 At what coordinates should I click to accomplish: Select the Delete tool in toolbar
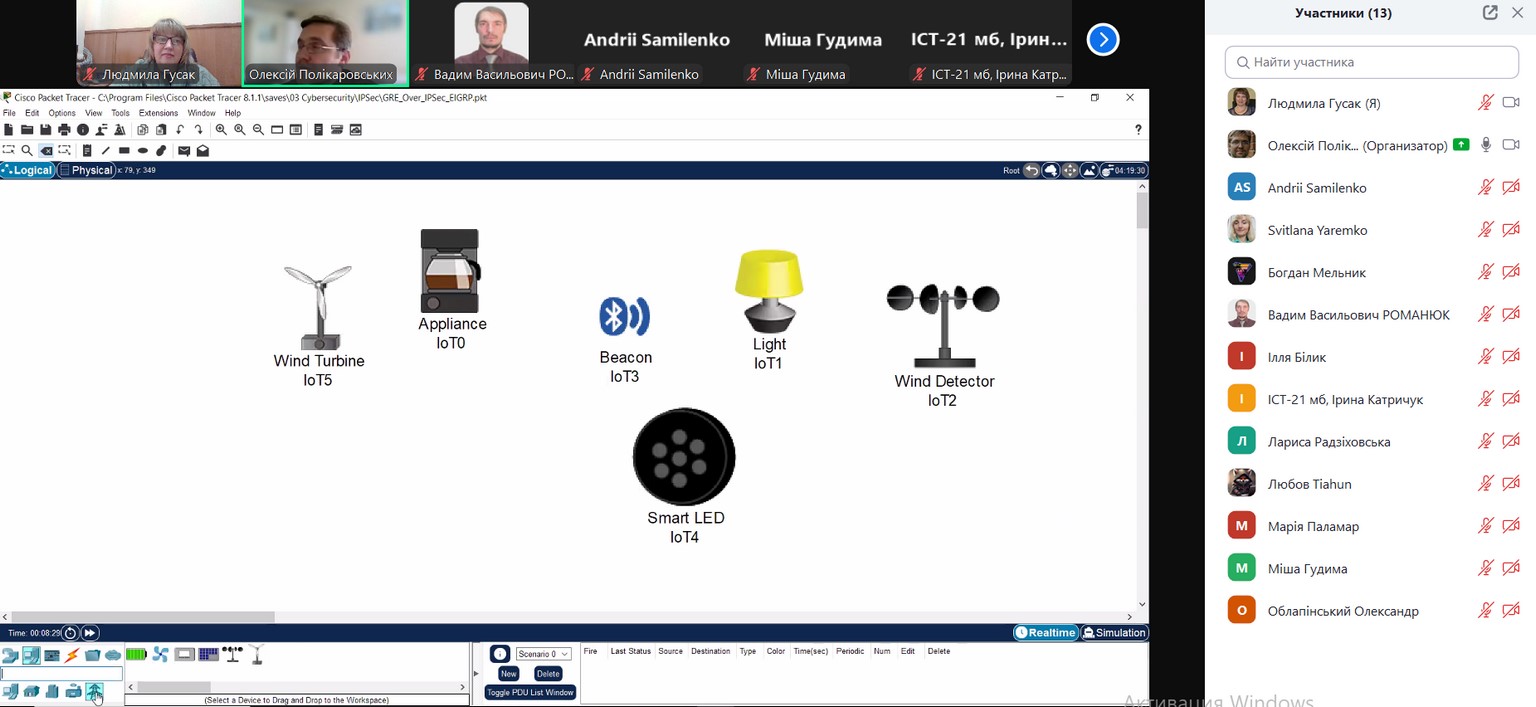(46, 151)
